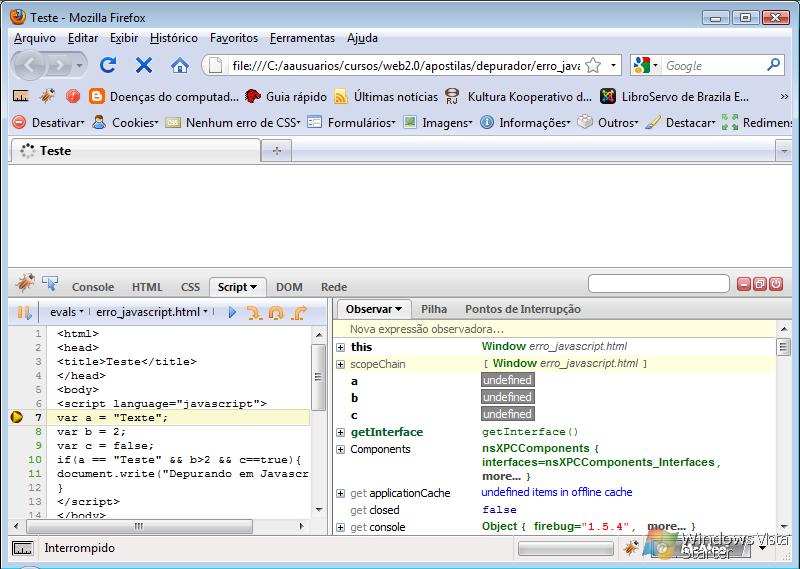Image resolution: width=800 pixels, height=569 pixels.
Task: Toggle the breakpoint marker on line 7
Action: tap(16, 417)
